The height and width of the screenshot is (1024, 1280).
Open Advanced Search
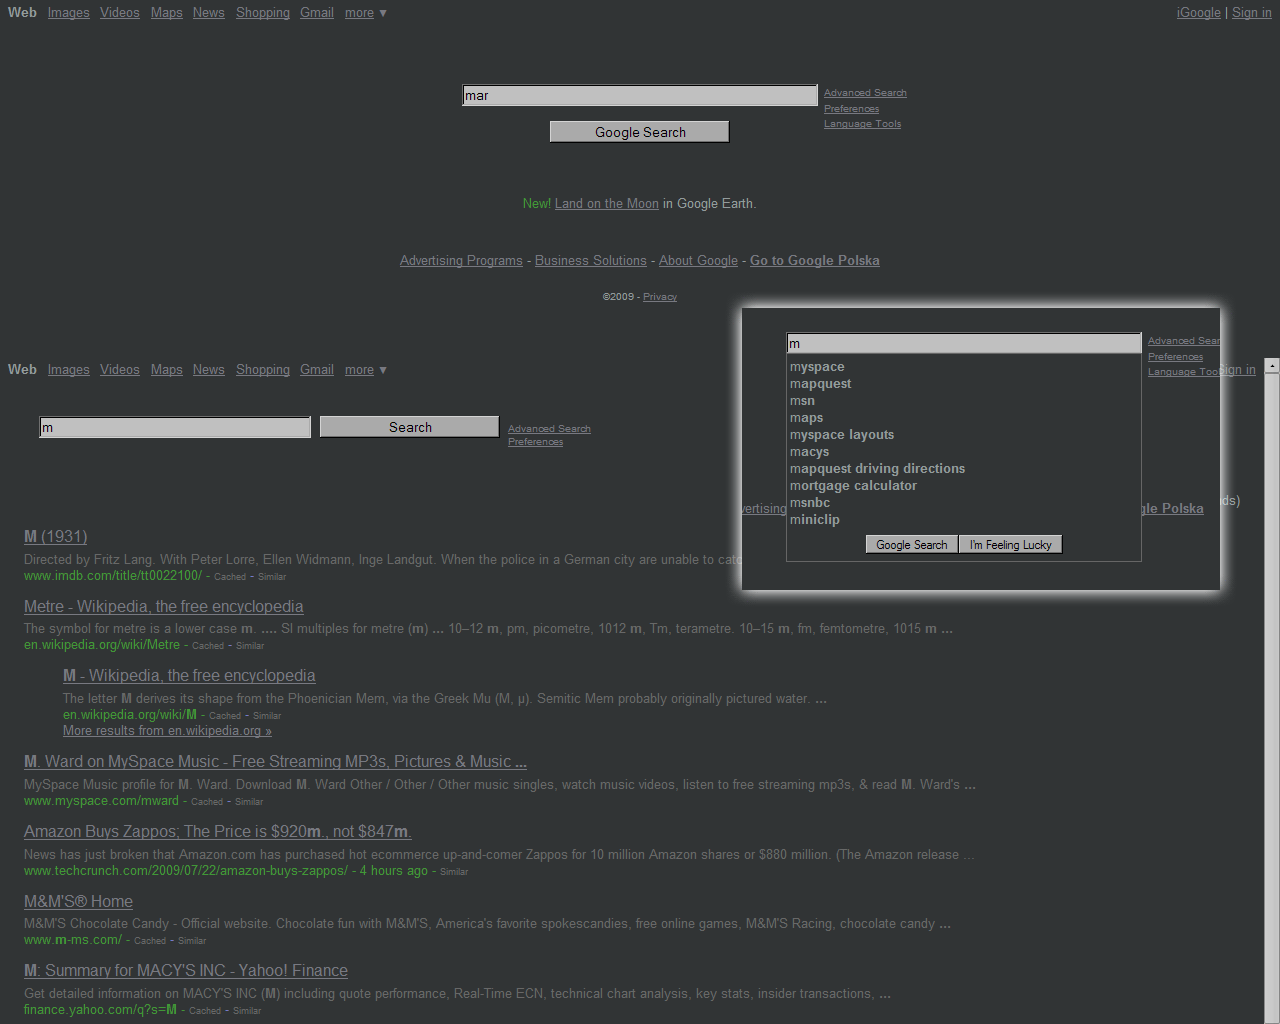[865, 92]
